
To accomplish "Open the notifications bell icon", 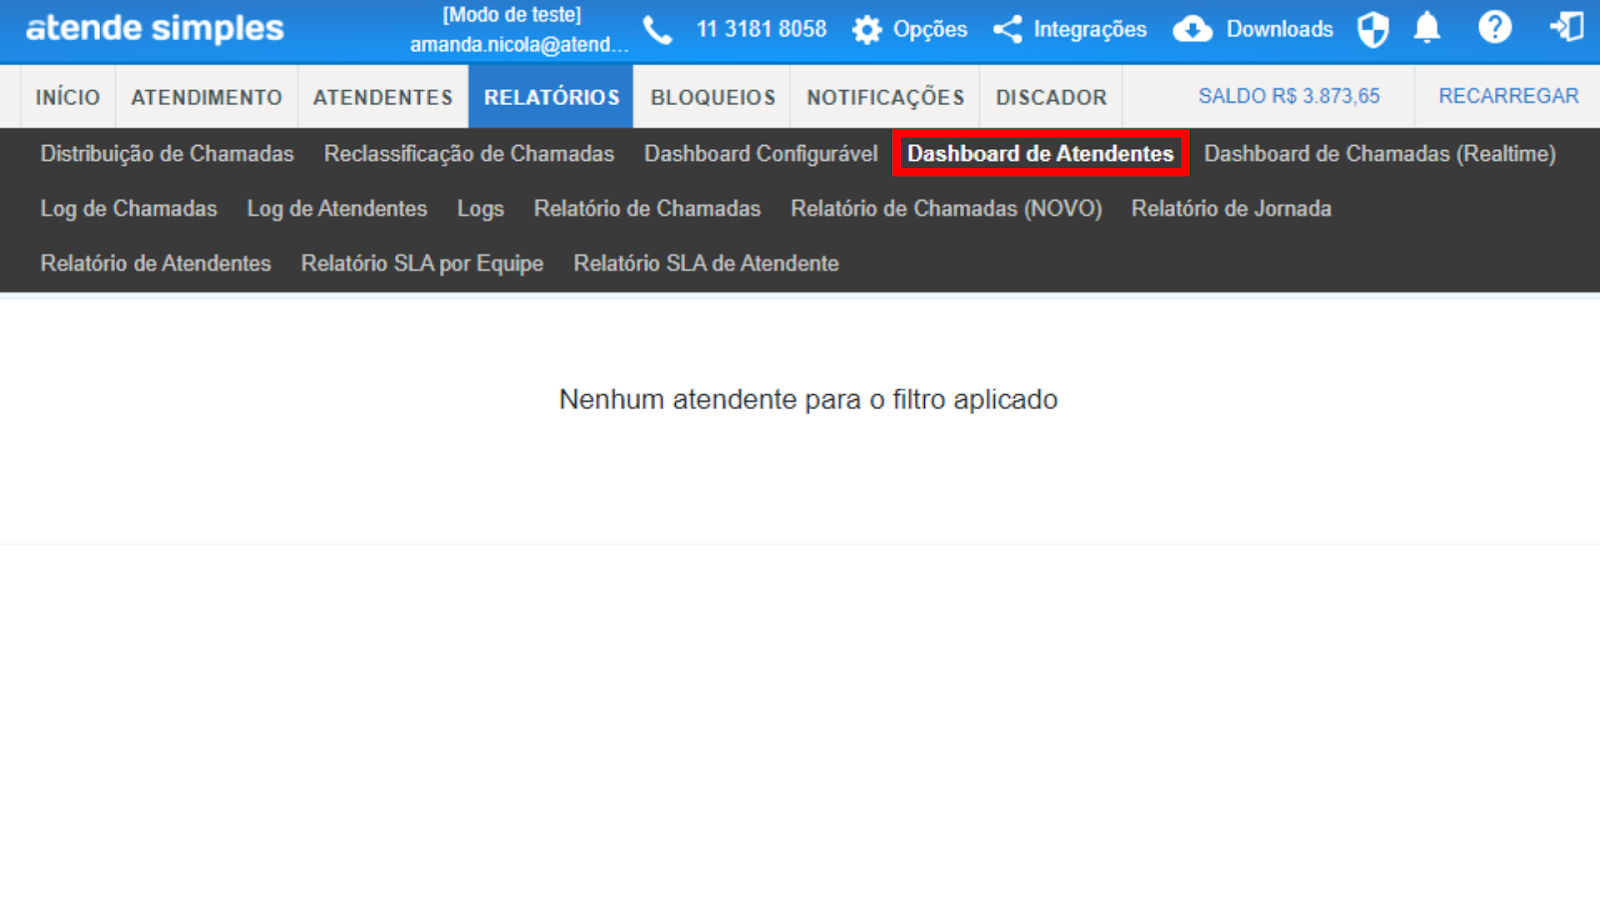I will pyautogui.click(x=1427, y=28).
